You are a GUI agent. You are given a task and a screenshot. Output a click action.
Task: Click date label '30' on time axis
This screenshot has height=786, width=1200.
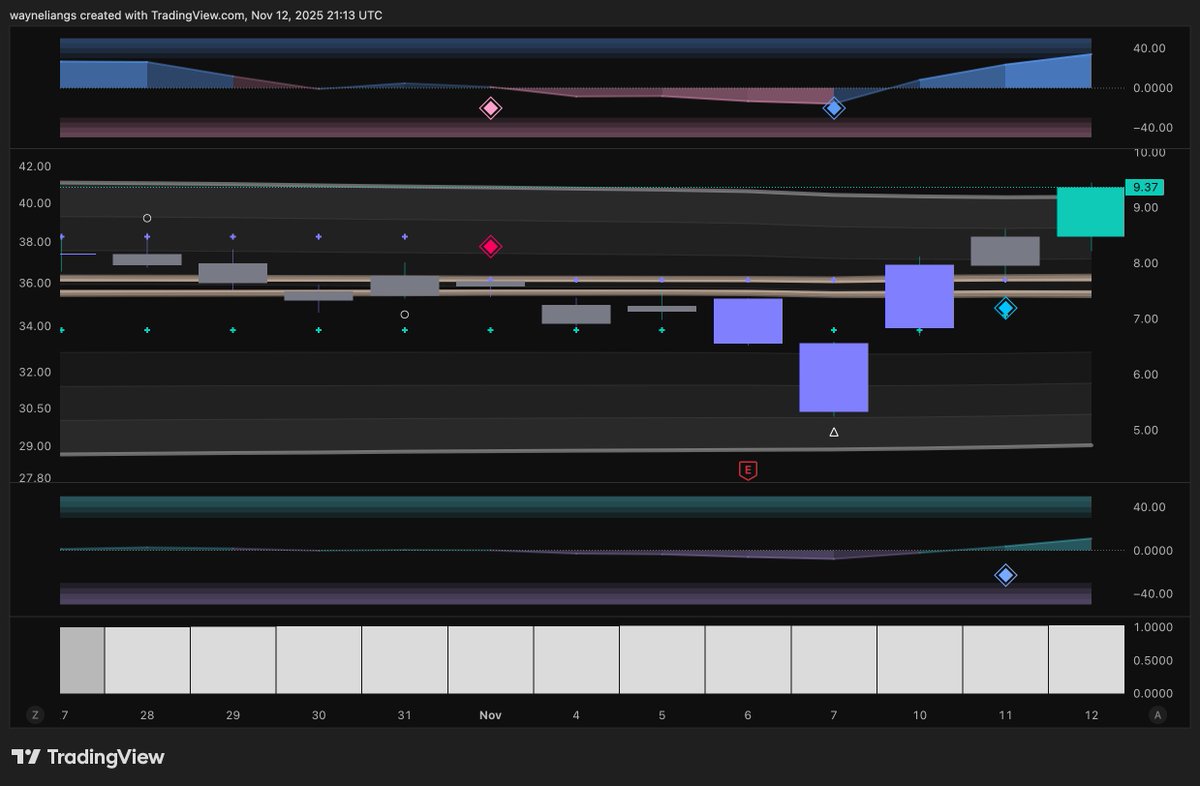[x=319, y=716]
